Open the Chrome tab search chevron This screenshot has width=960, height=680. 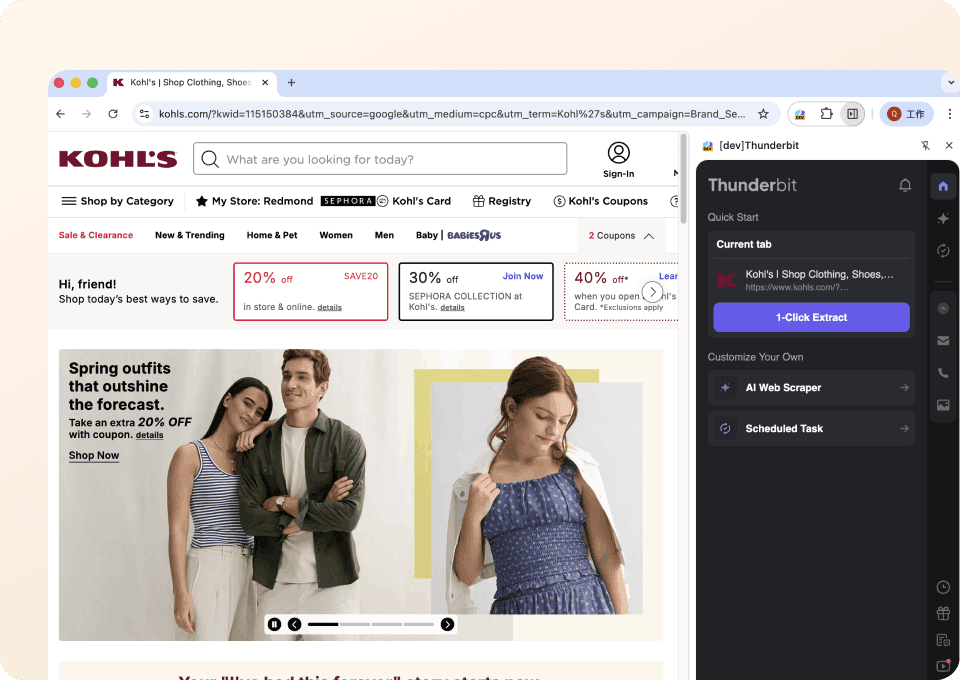950,82
